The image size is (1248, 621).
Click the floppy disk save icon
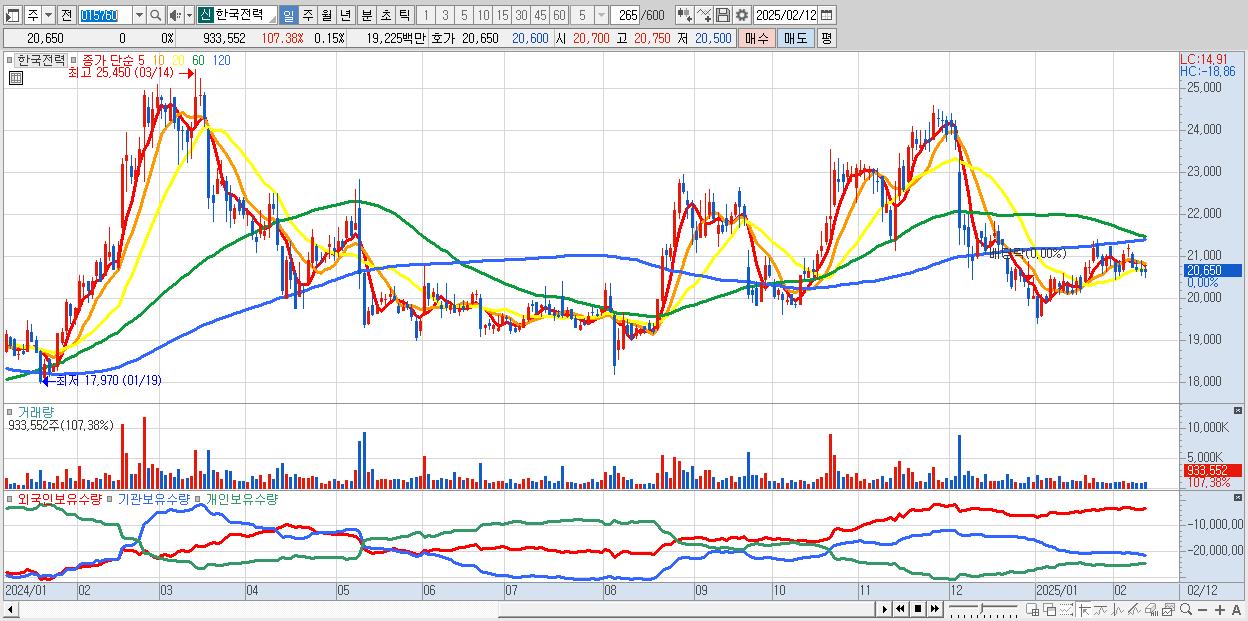pyautogui.click(x=723, y=15)
